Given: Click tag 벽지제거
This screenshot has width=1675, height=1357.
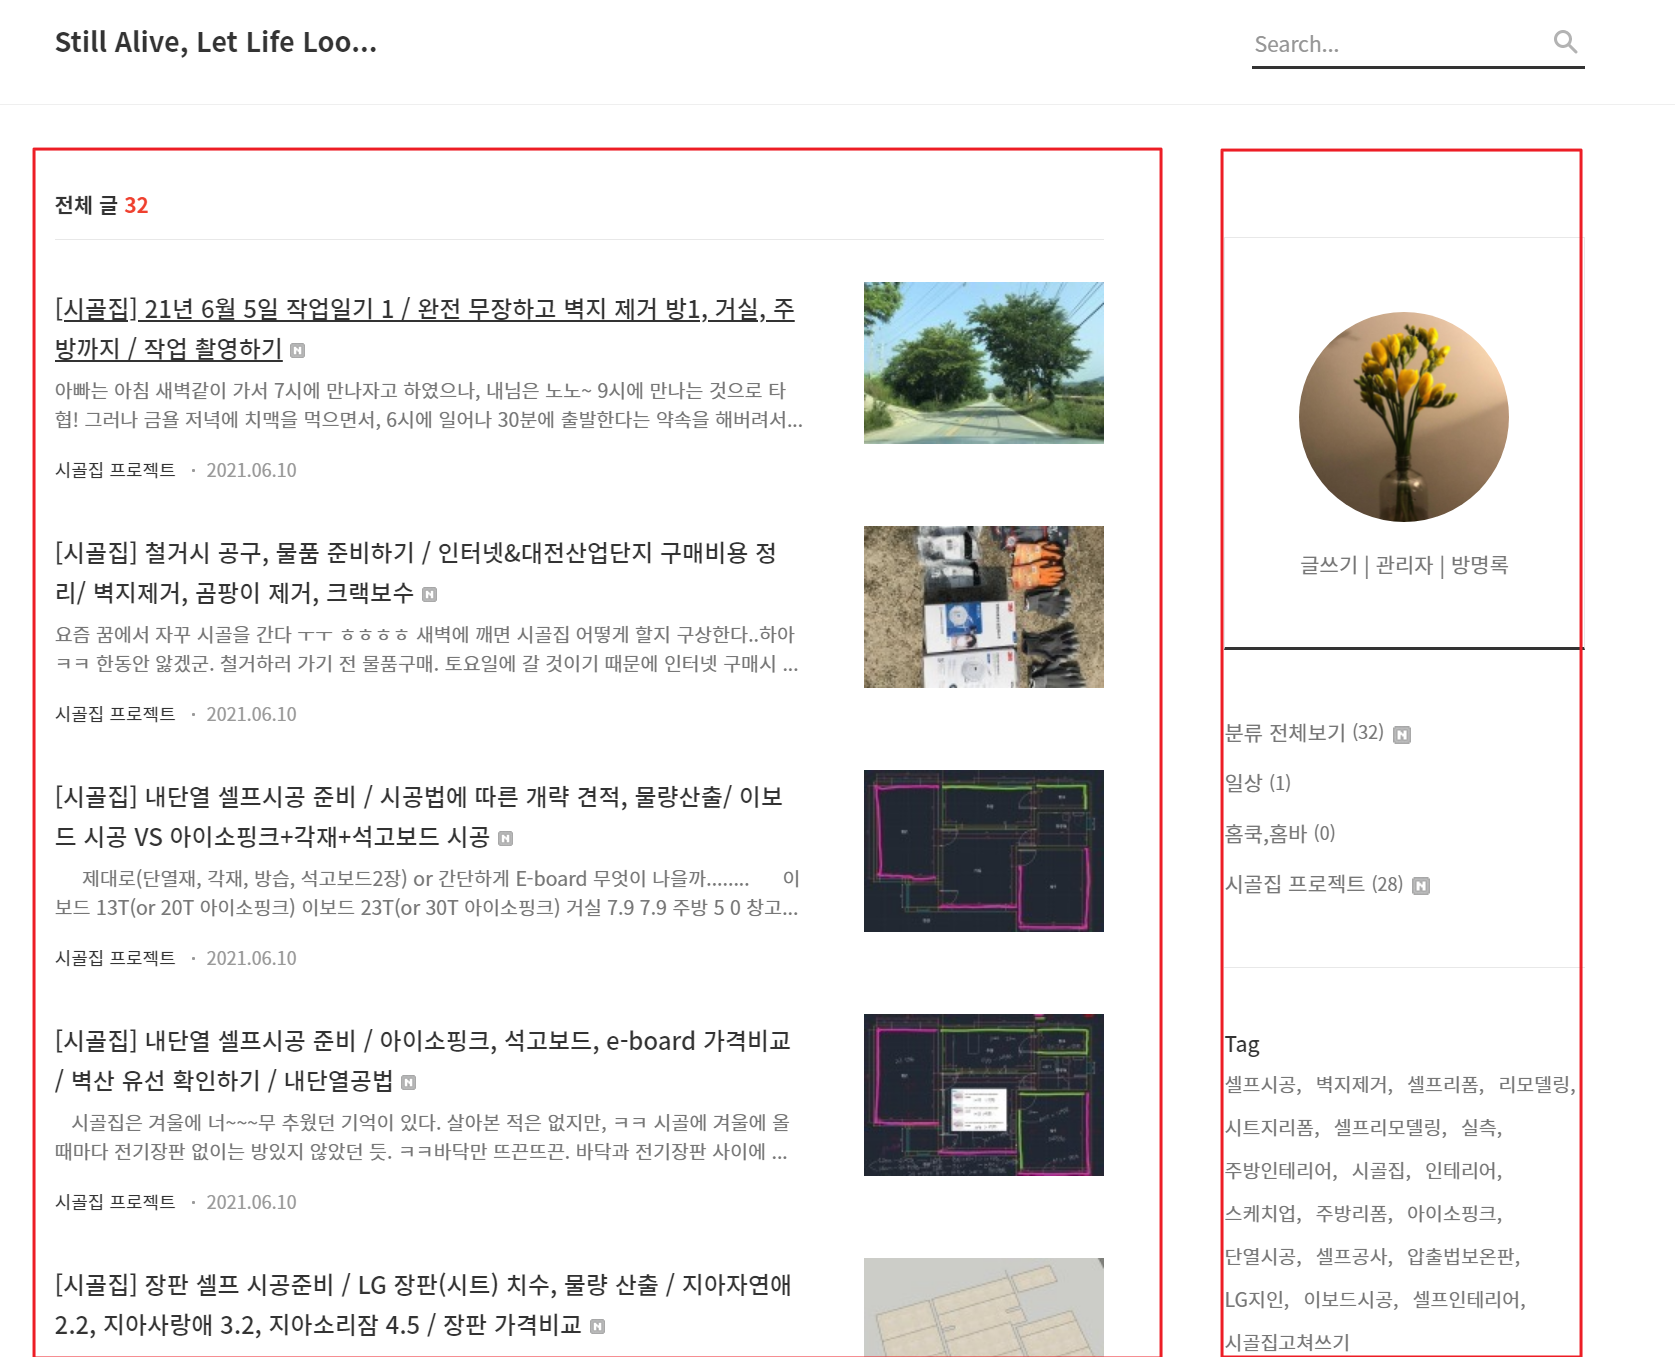Looking at the screenshot, I should [1351, 1085].
